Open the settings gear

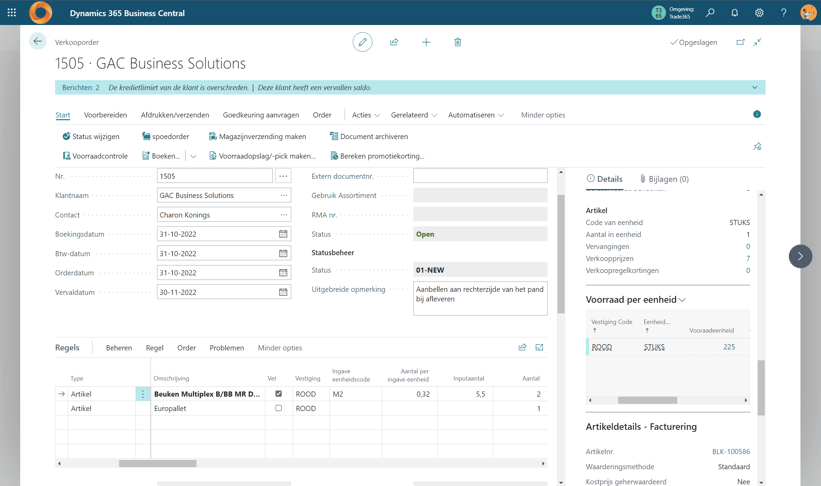(x=759, y=13)
